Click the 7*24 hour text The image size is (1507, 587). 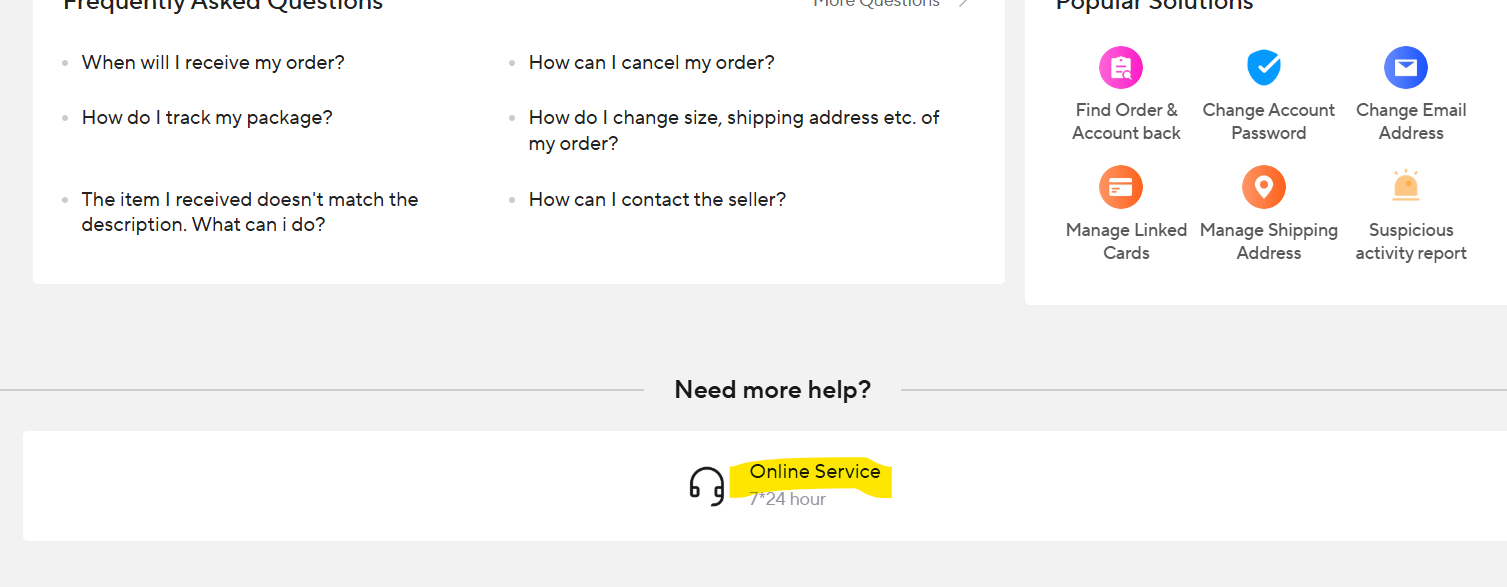point(787,499)
